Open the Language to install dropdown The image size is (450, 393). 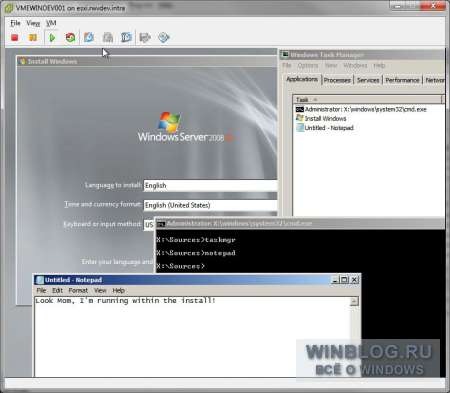(210, 186)
